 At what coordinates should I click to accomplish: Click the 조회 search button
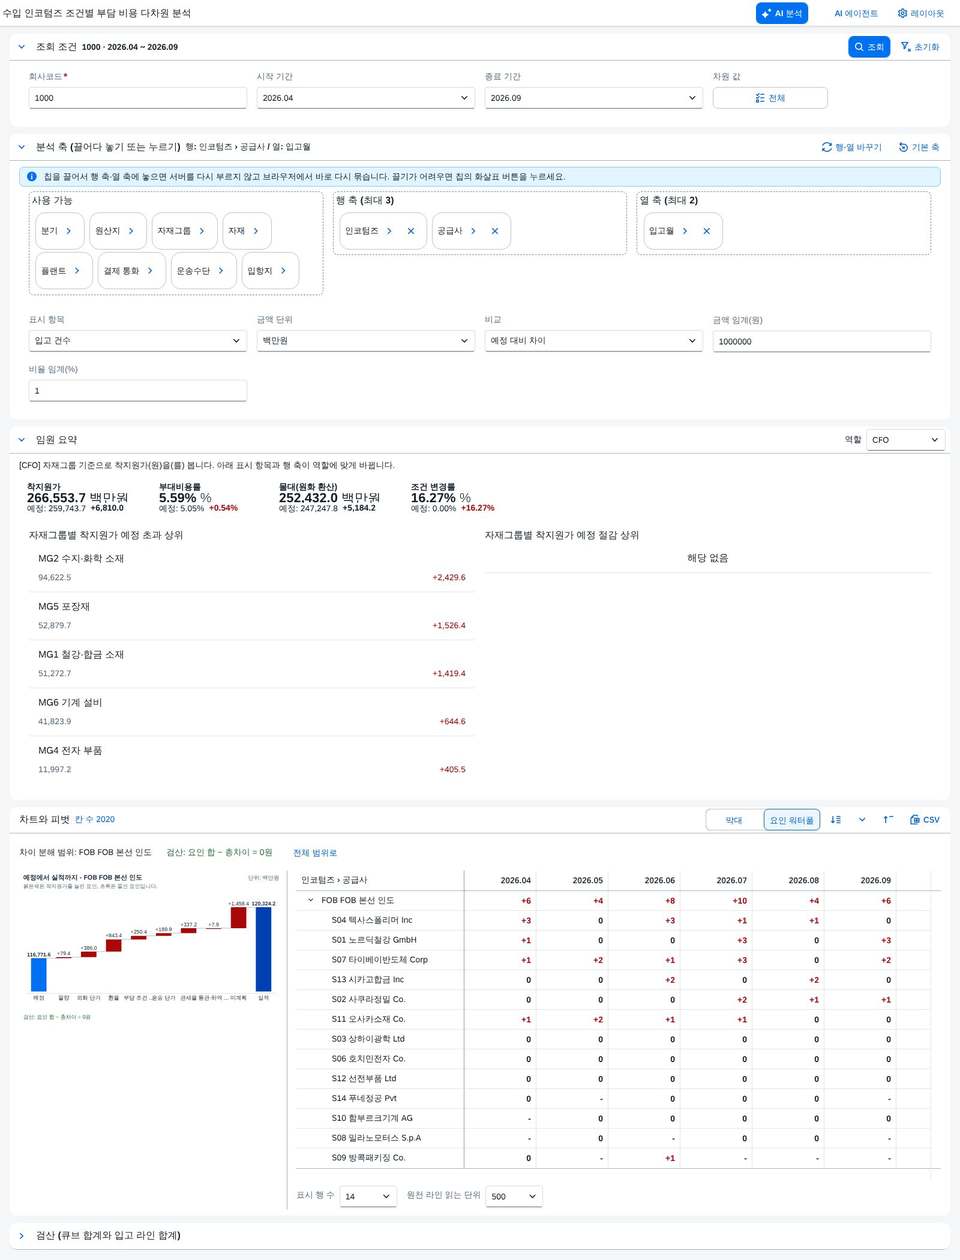(869, 47)
